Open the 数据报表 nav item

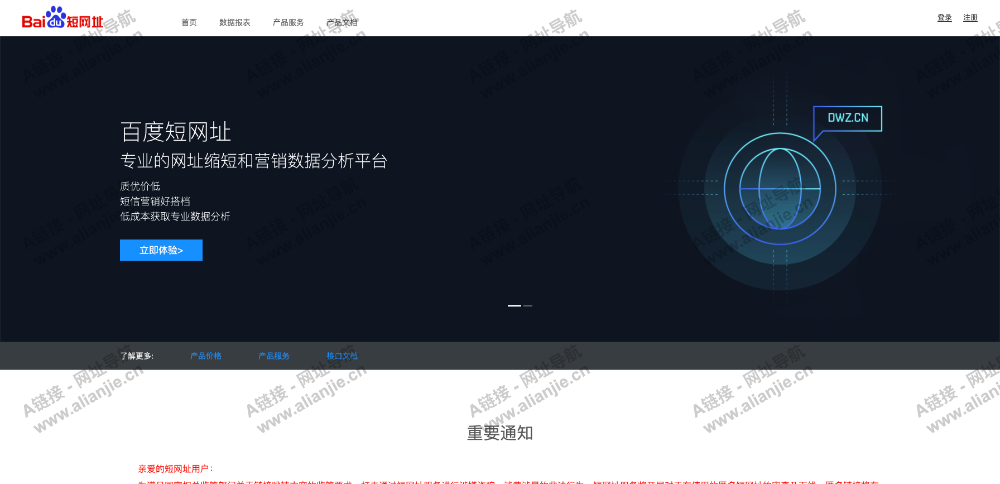(235, 22)
